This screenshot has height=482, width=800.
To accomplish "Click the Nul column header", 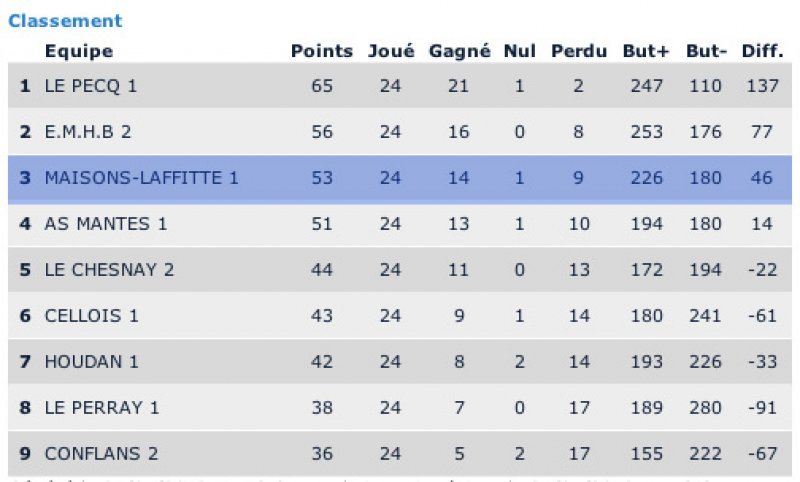I will click(x=520, y=52).
